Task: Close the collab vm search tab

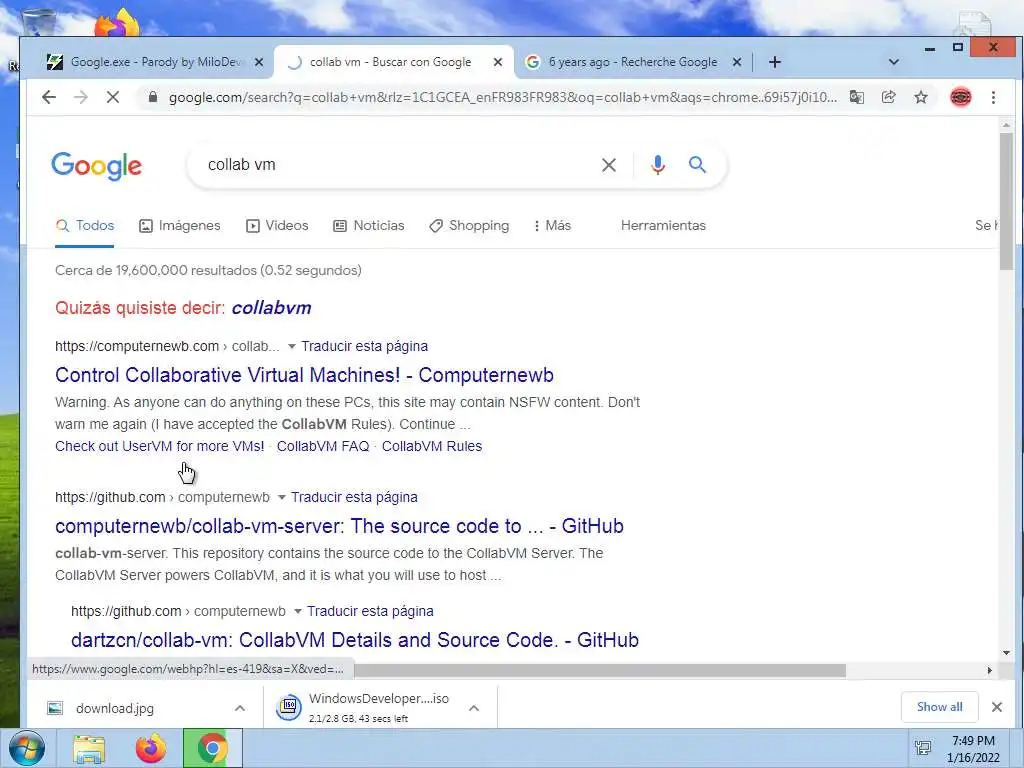Action: pos(498,62)
